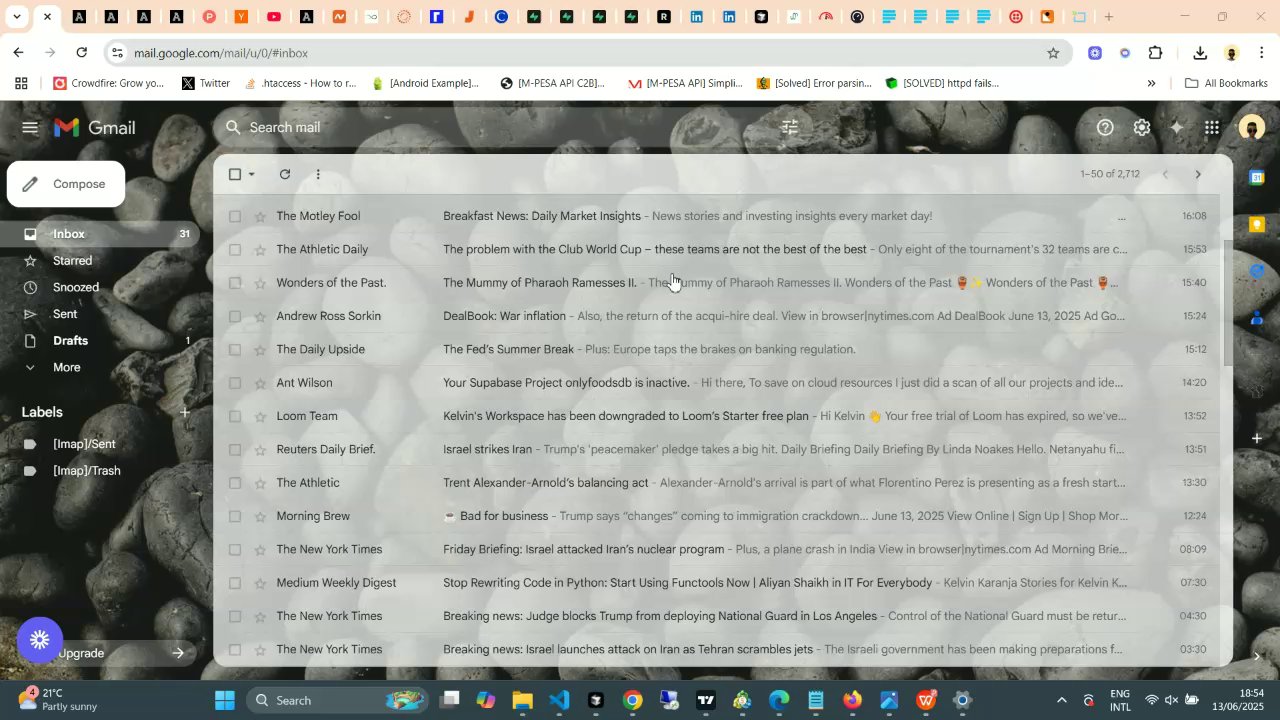Select Ant Wilson email checkbox
The width and height of the screenshot is (1280, 720).
(235, 383)
